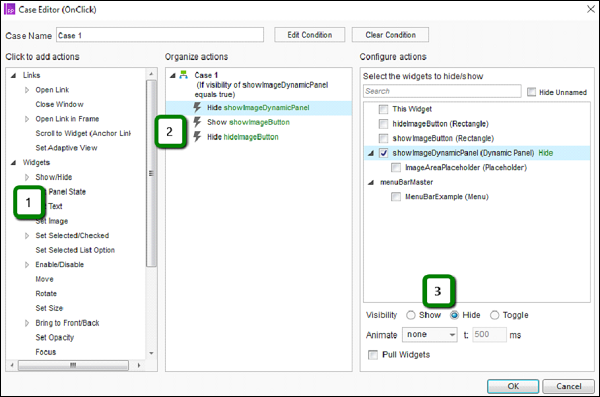This screenshot has width=600, height=397.
Task: Click lightning icon beside Show showImageButton
Action: coord(197,122)
